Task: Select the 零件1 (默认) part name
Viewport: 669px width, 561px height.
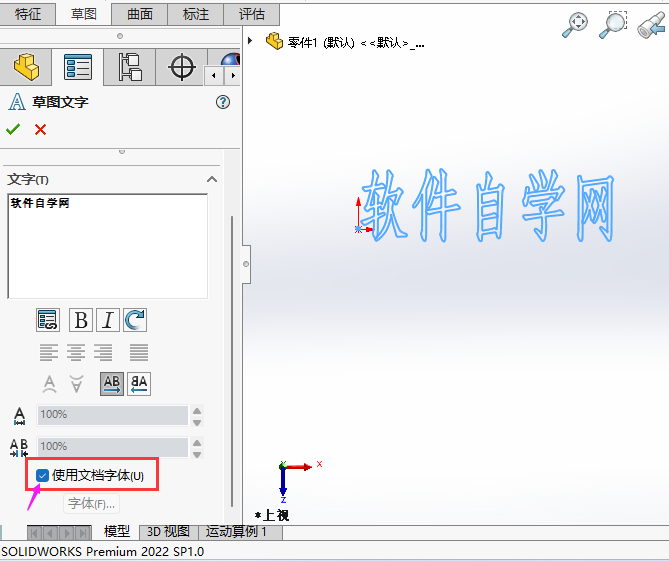Action: pyautogui.click(x=321, y=43)
